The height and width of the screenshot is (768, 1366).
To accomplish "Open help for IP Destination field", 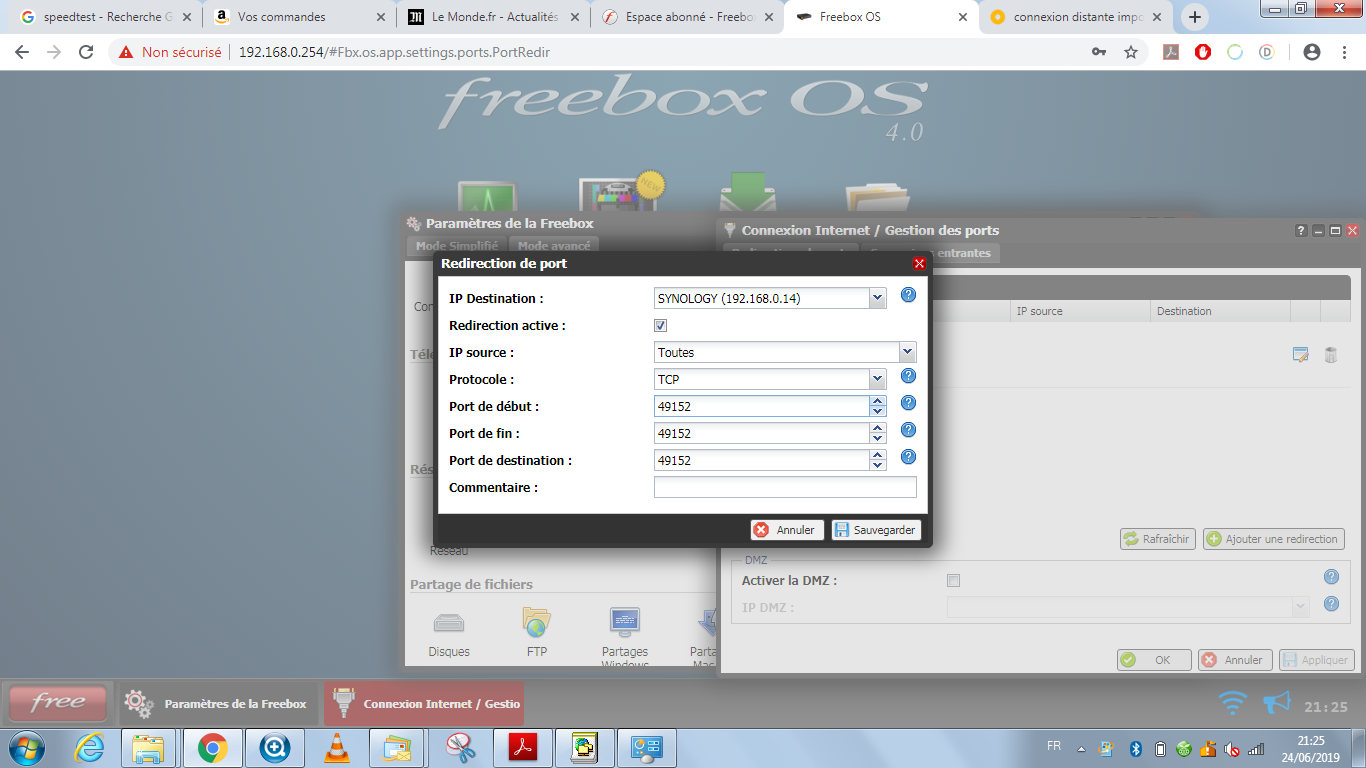I will [x=908, y=295].
